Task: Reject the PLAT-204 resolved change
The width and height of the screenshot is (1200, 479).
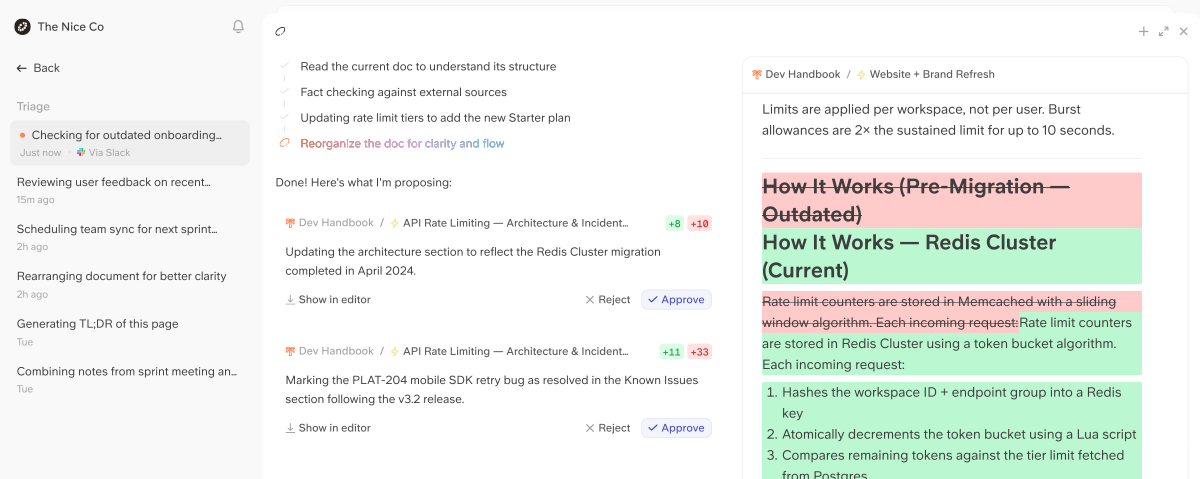Action: [x=607, y=428]
